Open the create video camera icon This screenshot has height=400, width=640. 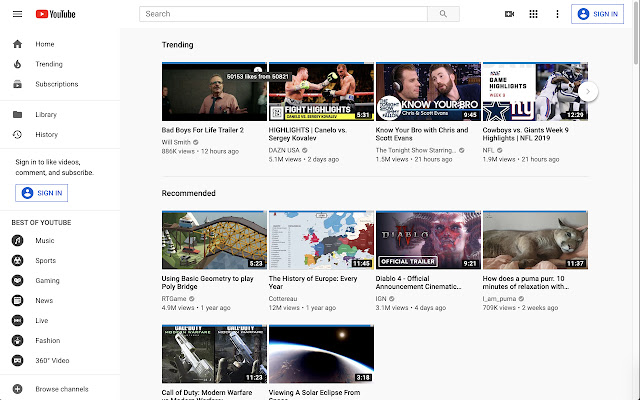click(509, 14)
